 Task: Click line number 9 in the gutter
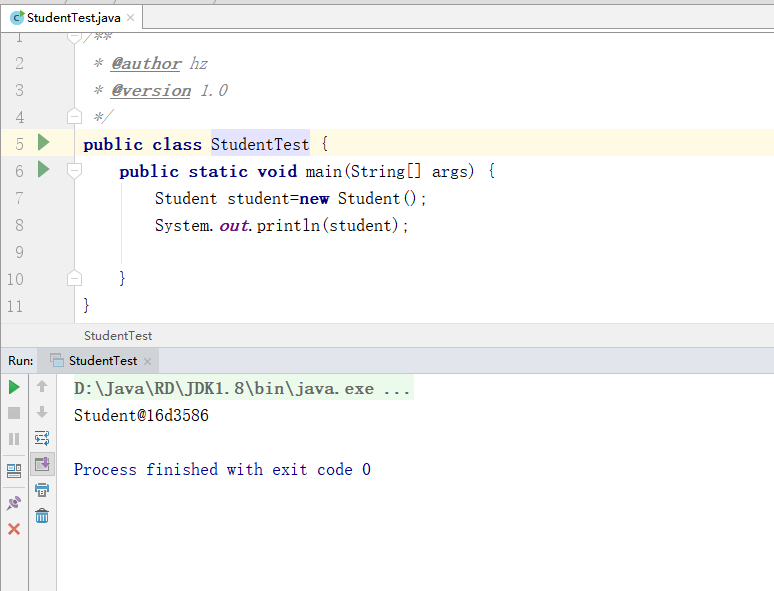pyautogui.click(x=19, y=252)
